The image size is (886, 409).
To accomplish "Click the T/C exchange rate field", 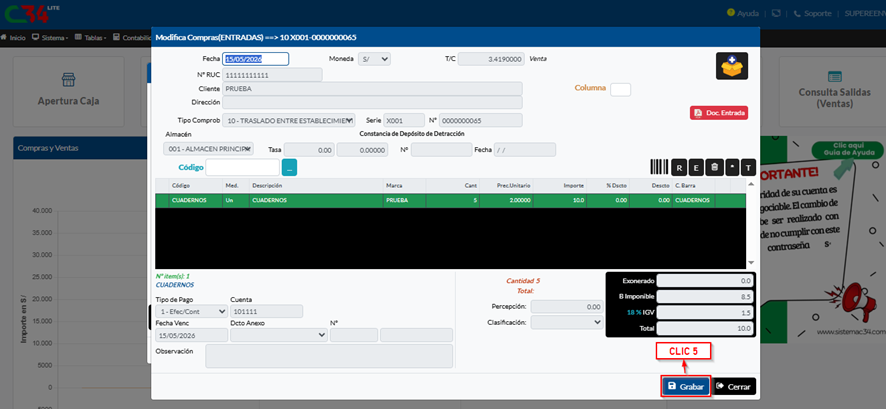I will [492, 59].
